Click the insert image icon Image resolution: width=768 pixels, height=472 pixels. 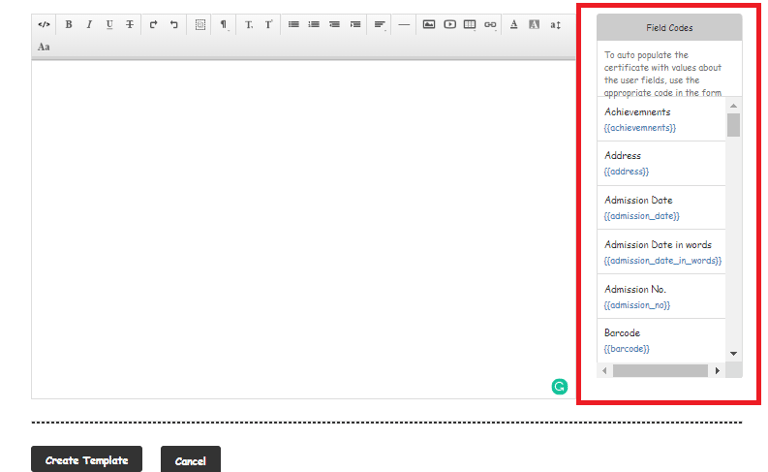[429, 24]
